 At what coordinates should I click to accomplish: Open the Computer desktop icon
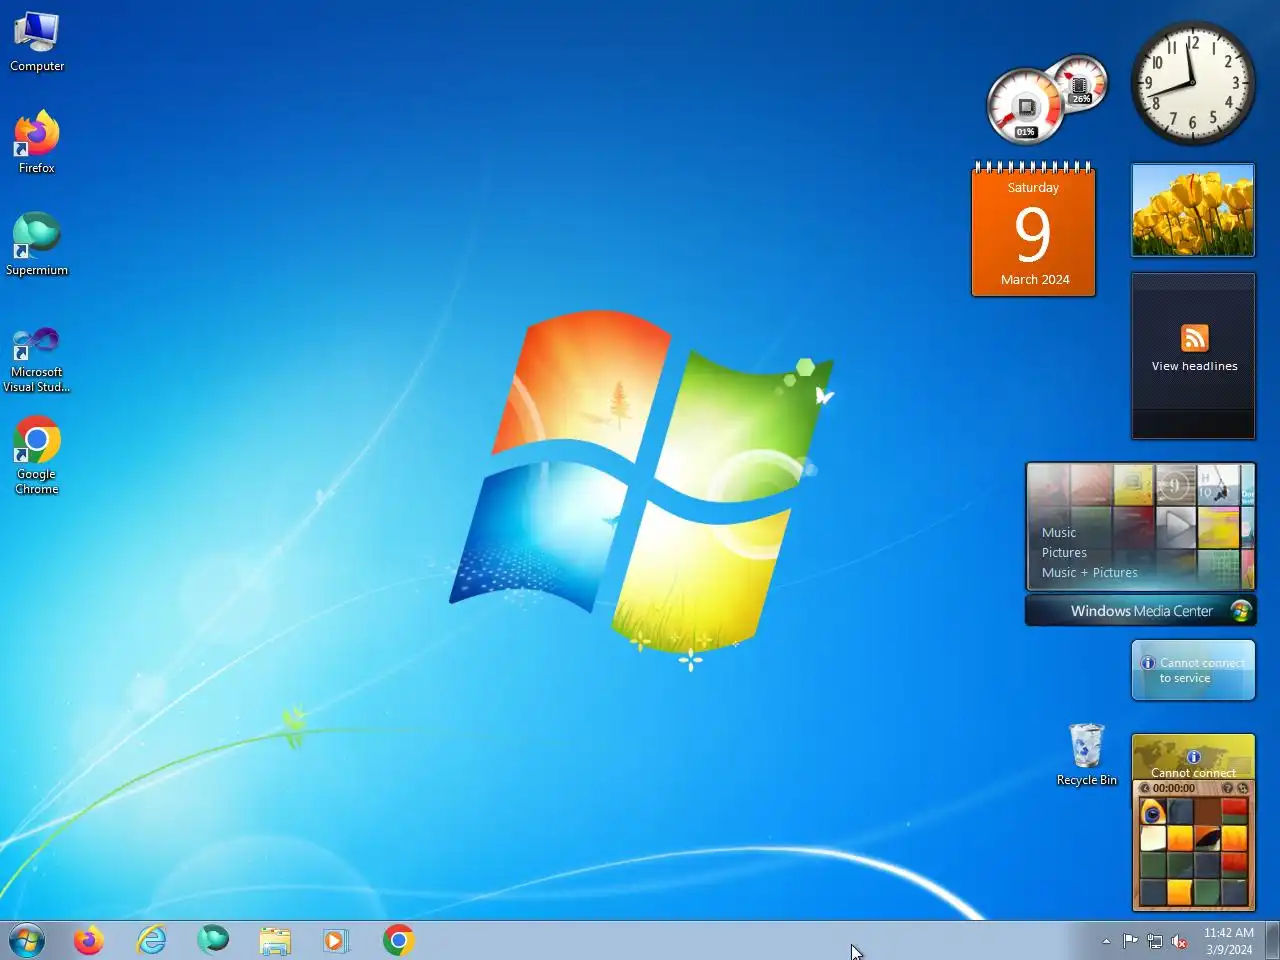tap(37, 42)
